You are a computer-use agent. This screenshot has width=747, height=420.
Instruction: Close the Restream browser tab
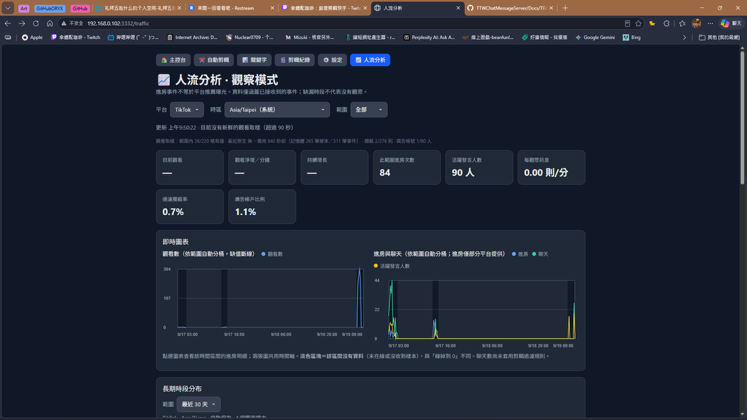[273, 8]
